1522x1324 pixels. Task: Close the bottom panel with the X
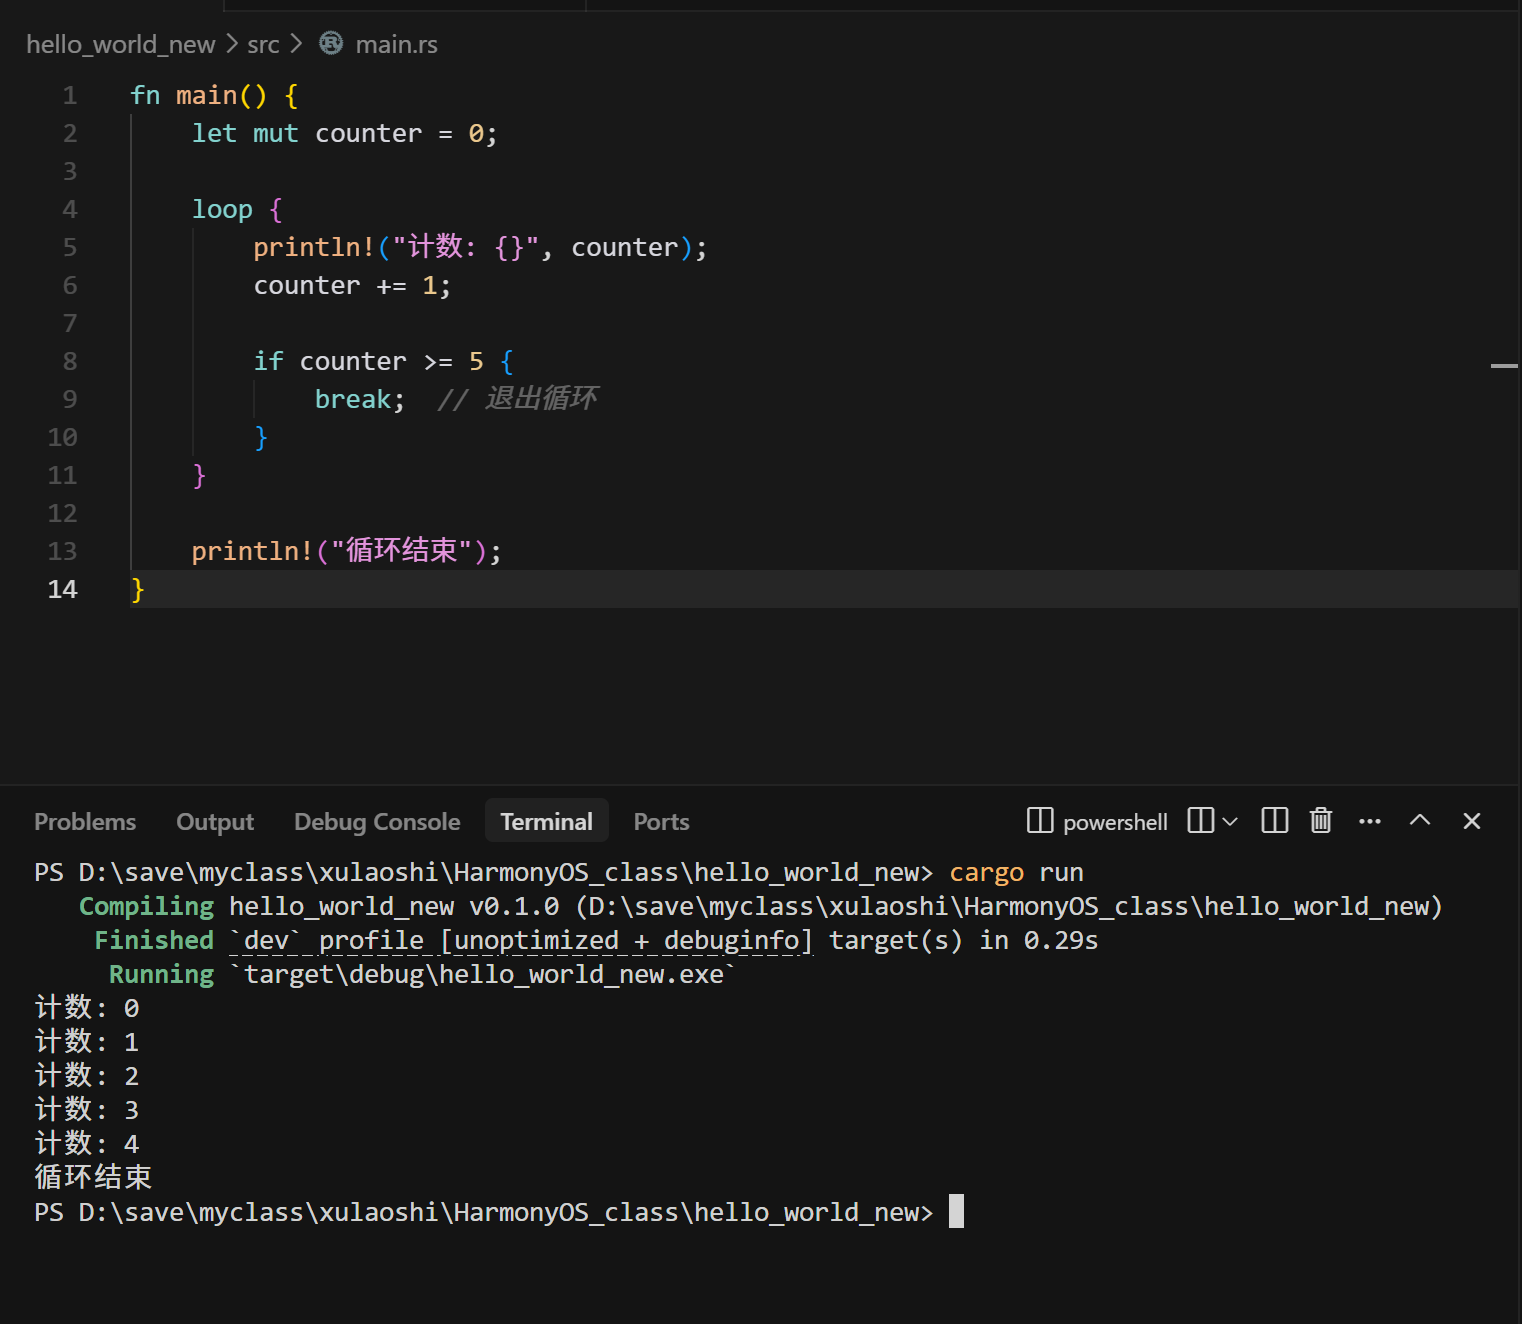(1472, 821)
